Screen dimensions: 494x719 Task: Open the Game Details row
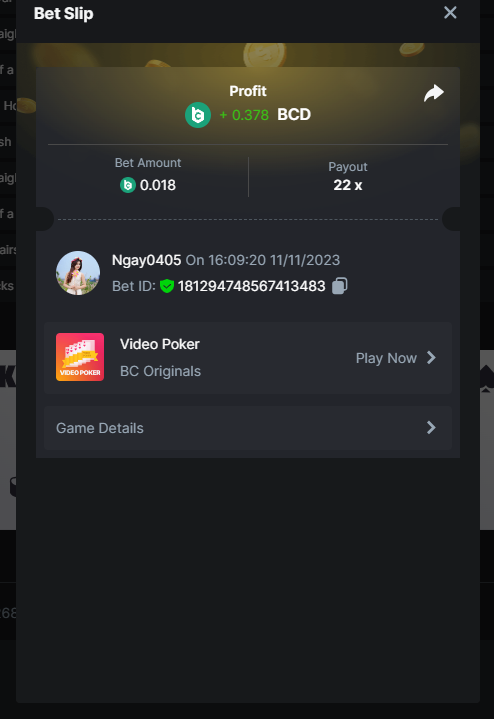[x=248, y=428]
